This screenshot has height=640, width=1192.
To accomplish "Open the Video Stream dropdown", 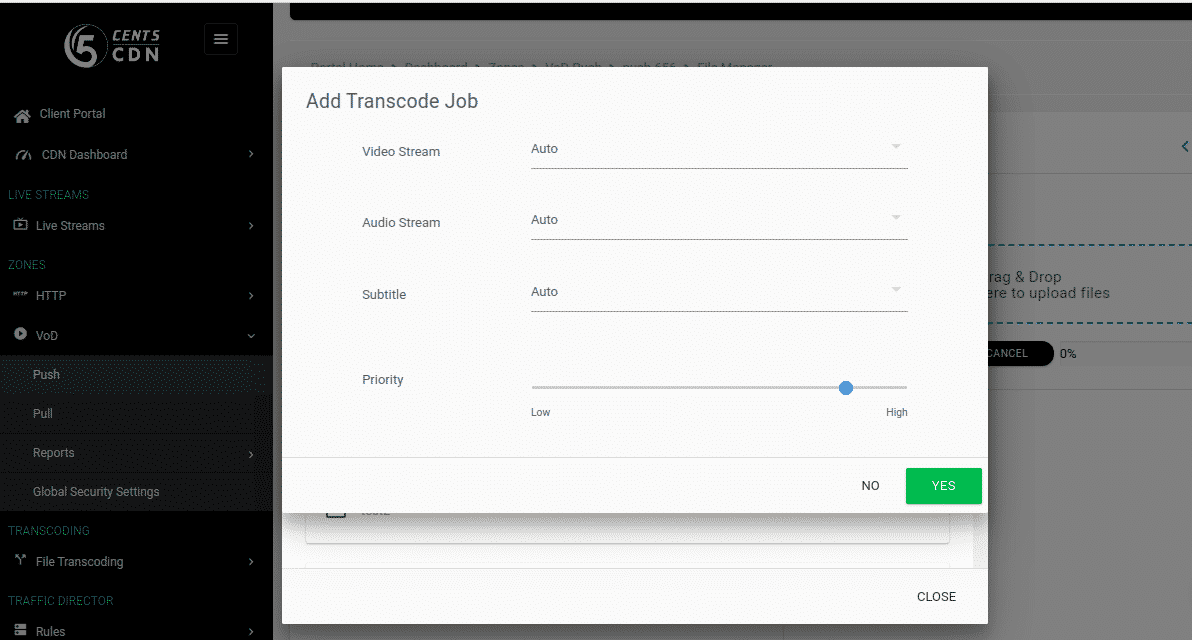I will 719,150.
